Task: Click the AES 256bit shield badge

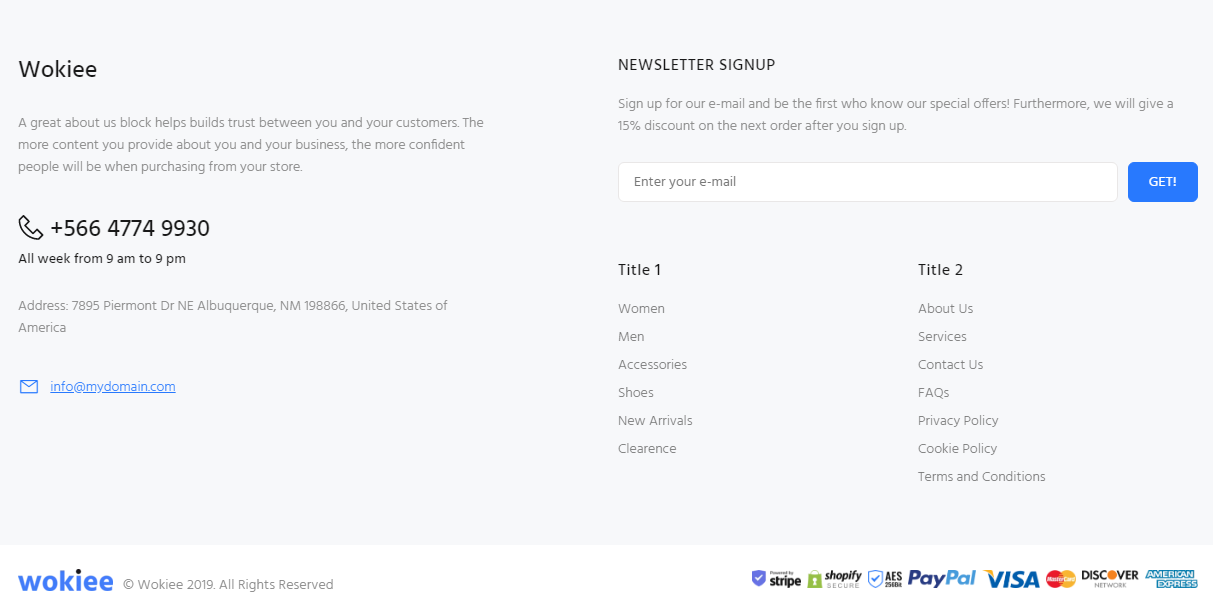Action: click(x=885, y=579)
